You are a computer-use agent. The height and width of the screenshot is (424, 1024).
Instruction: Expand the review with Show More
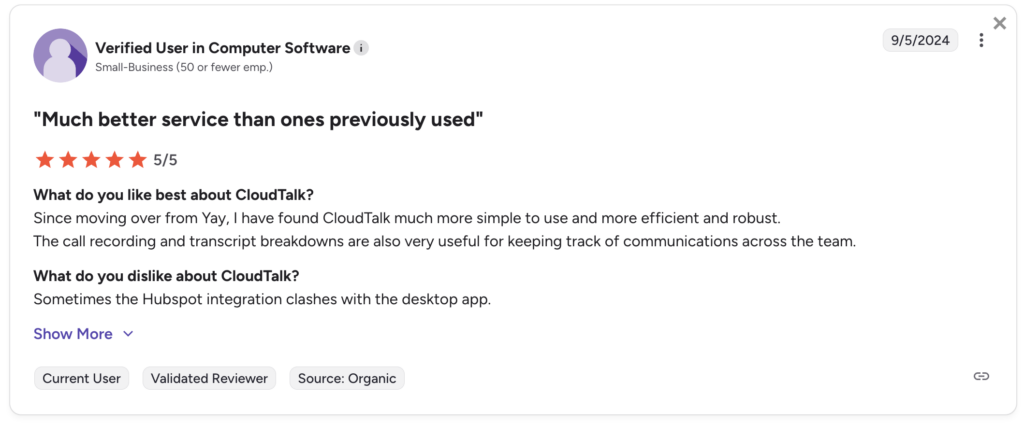pyautogui.click(x=73, y=334)
